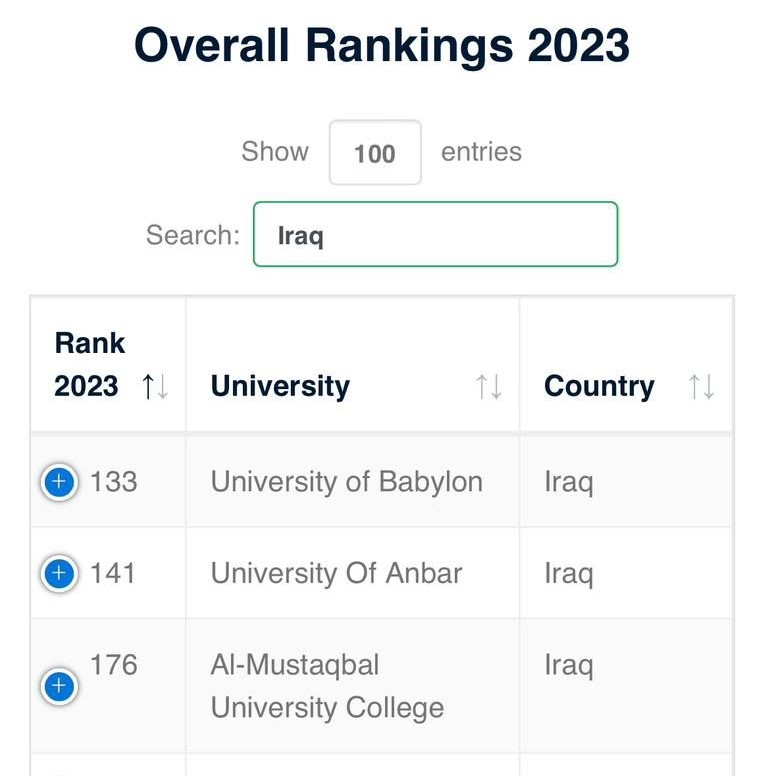Click Iraq in University of Babylon row
Image resolution: width=776 pixels, height=776 pixels.
click(x=568, y=482)
